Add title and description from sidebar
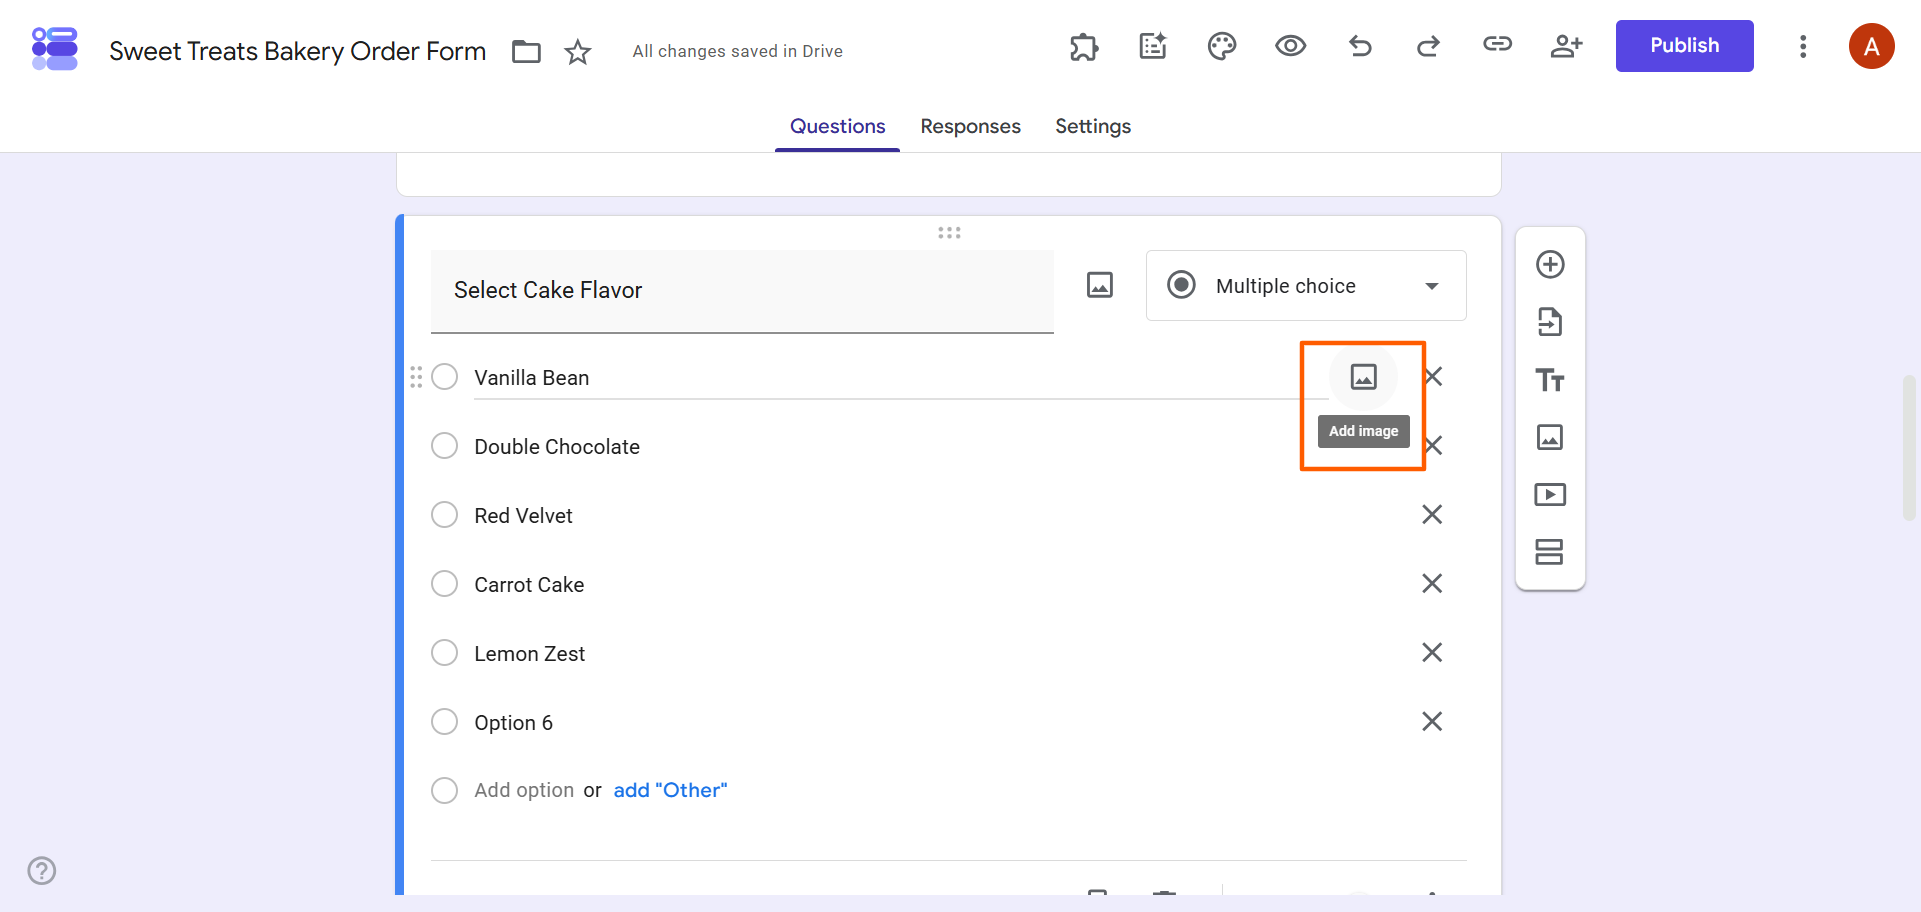The width and height of the screenshot is (1921, 912). pos(1550,380)
